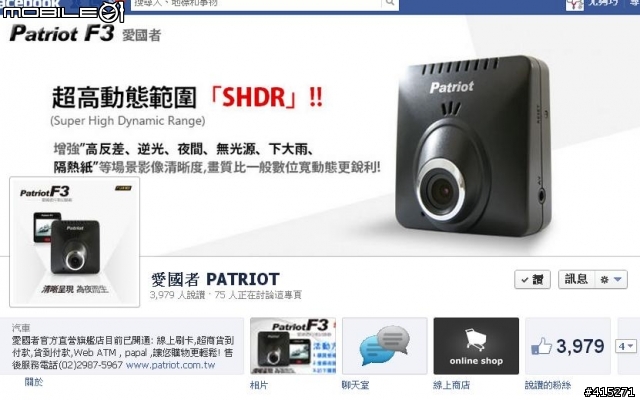The image size is (640, 400).
Task: Open the chat room speech bubbles icon
Action: tap(384, 346)
